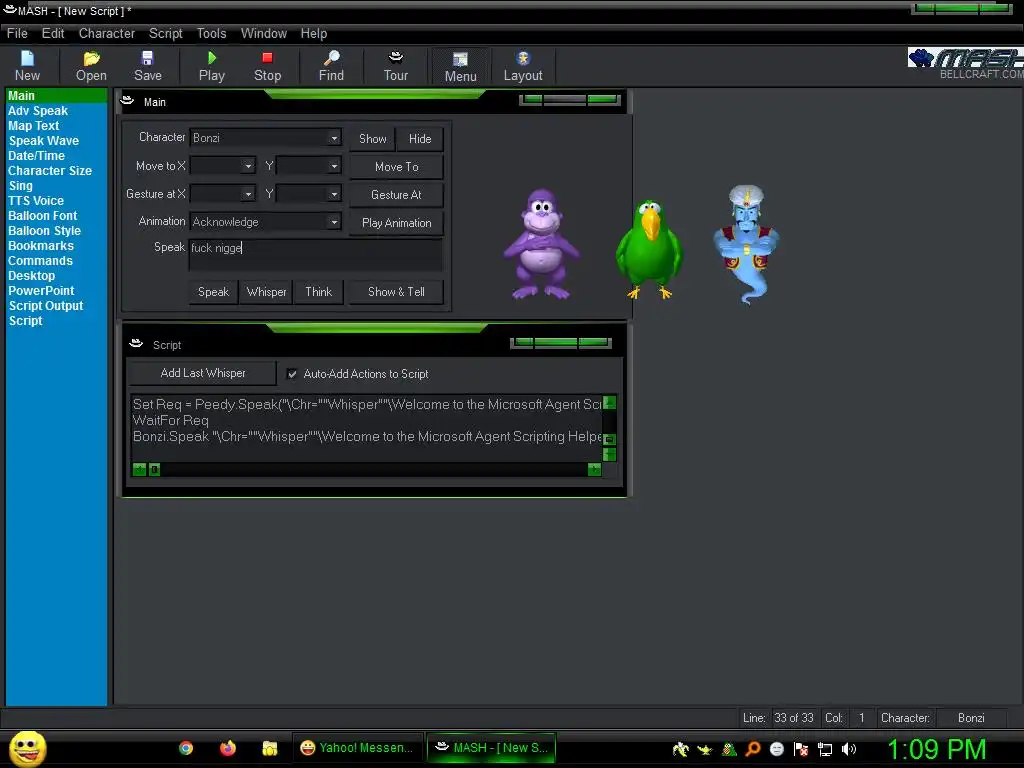Viewport: 1024px width, 768px height.
Task: Click the Move To button
Action: (396, 167)
